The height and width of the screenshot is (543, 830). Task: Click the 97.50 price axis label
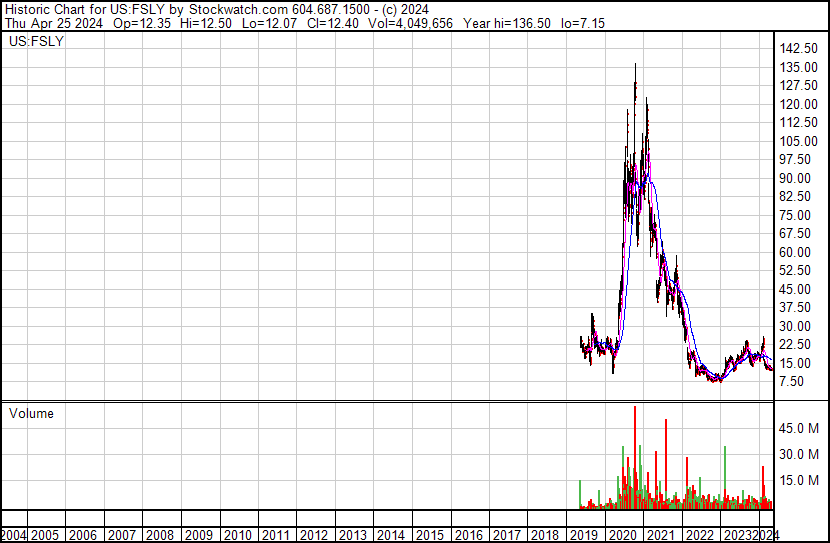coord(795,159)
